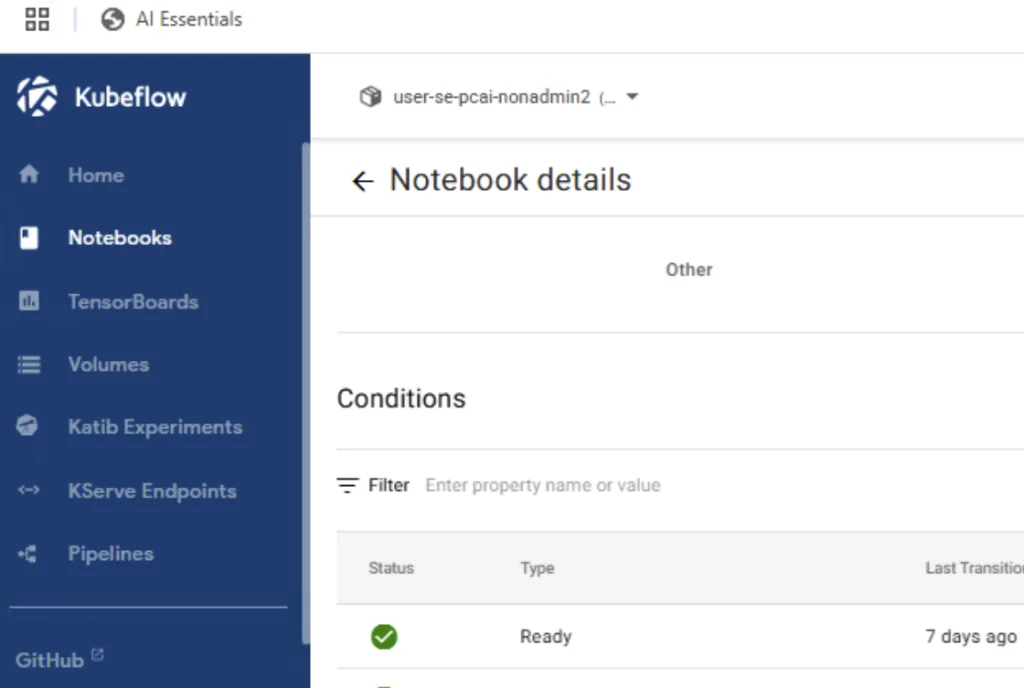Select the Other tab
Image resolution: width=1024 pixels, height=688 pixels.
click(689, 270)
